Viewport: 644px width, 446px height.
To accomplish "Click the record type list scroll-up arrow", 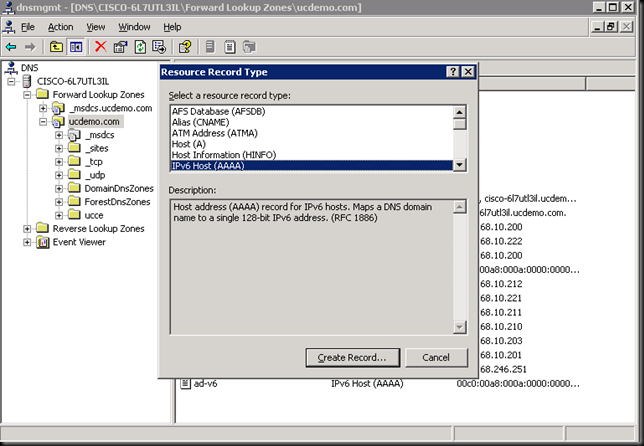I will (460, 112).
